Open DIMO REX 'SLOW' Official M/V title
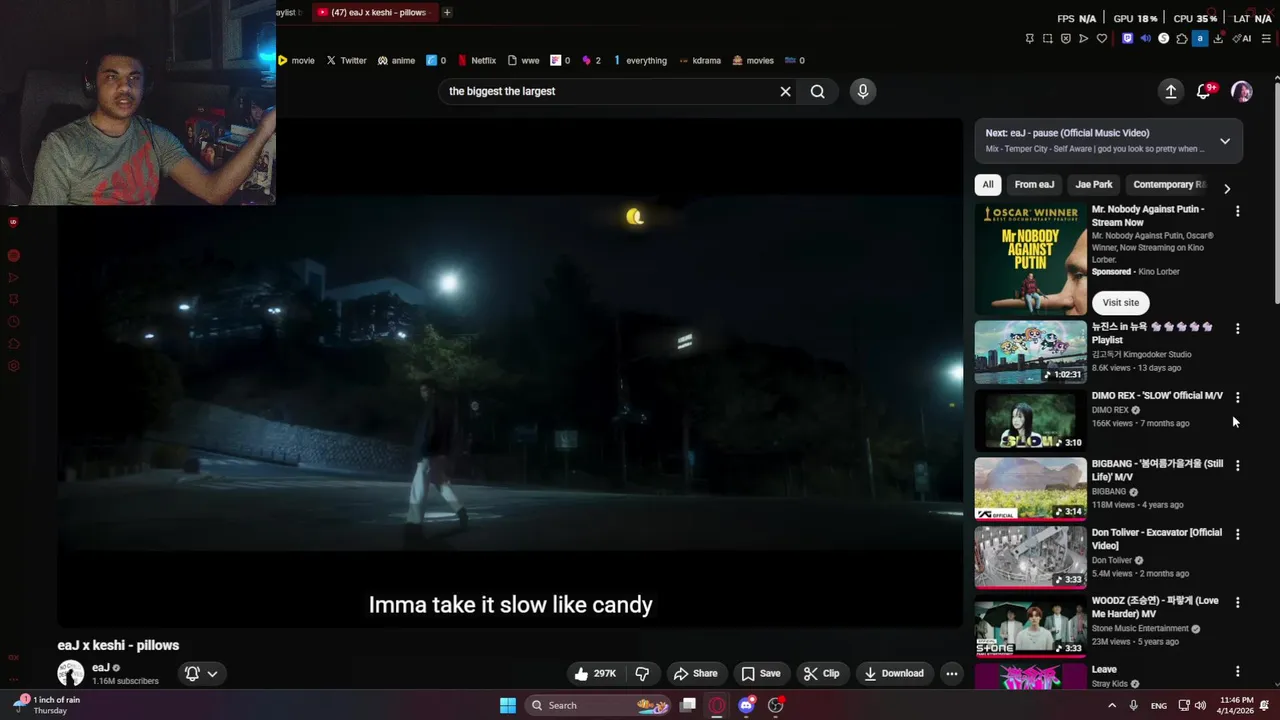 click(1157, 396)
